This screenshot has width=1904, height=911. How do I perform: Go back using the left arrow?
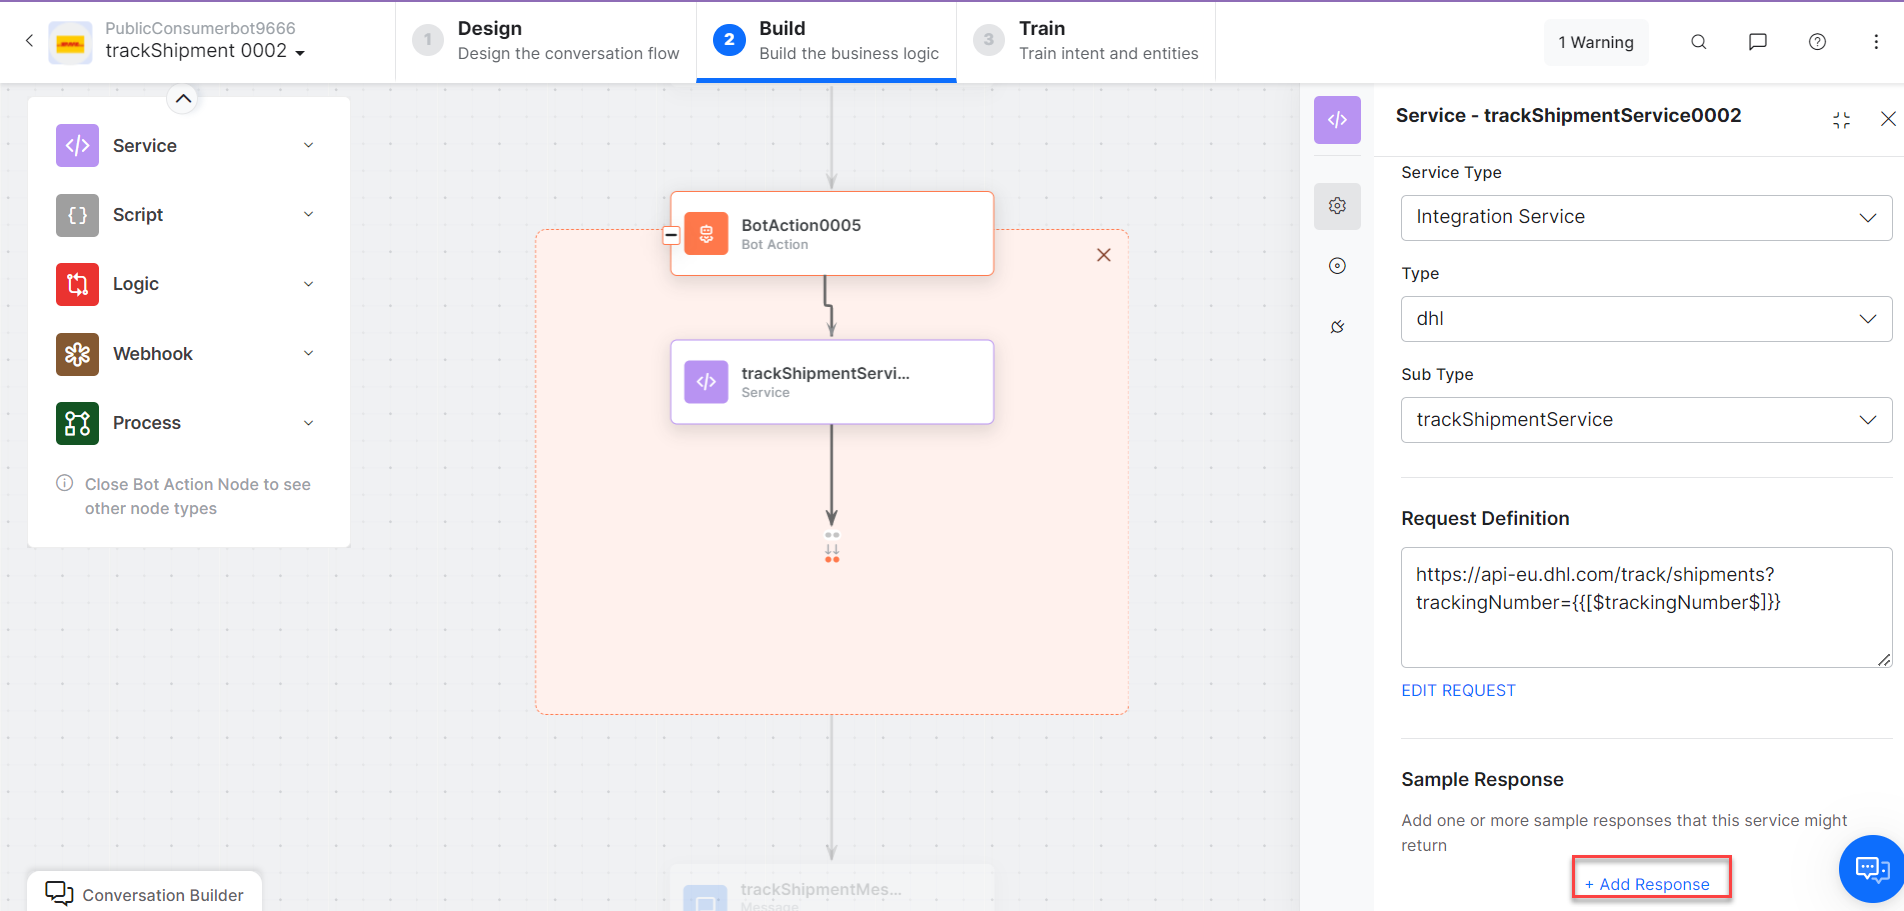29,41
